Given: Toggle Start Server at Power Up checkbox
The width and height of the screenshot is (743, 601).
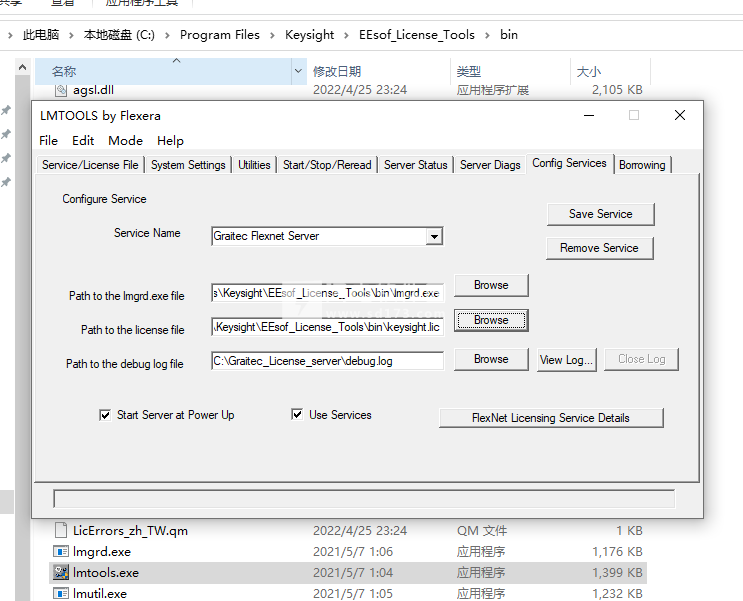Looking at the screenshot, I should pyautogui.click(x=105, y=415).
